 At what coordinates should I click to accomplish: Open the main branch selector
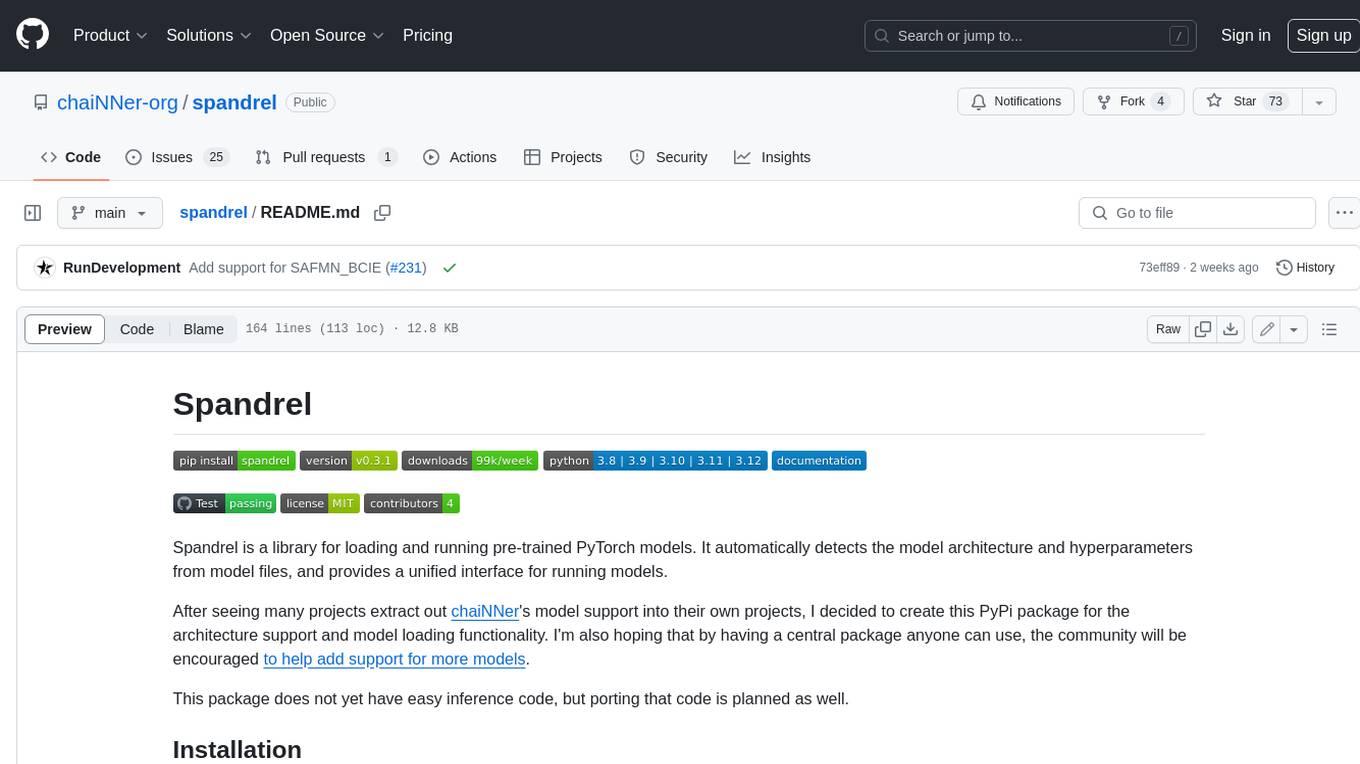coord(109,213)
